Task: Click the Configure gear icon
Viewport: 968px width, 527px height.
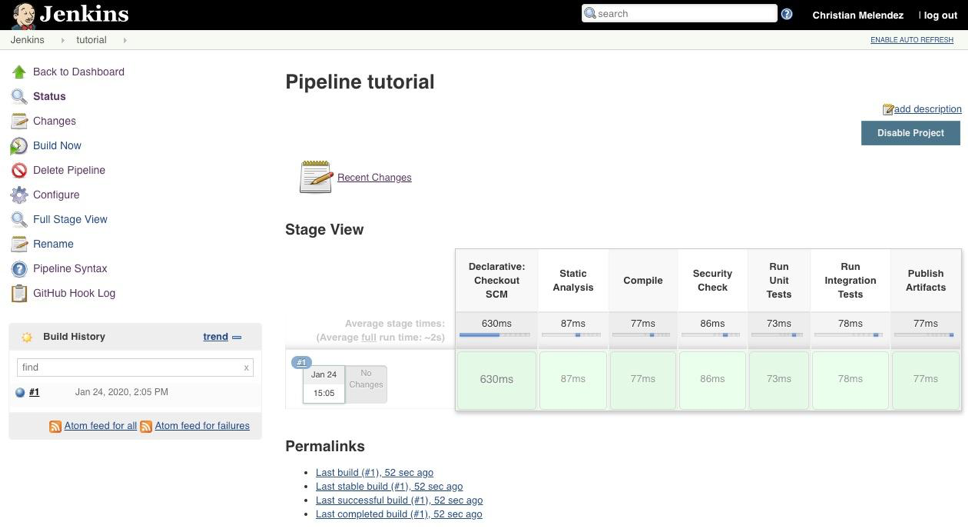Action: (x=19, y=195)
